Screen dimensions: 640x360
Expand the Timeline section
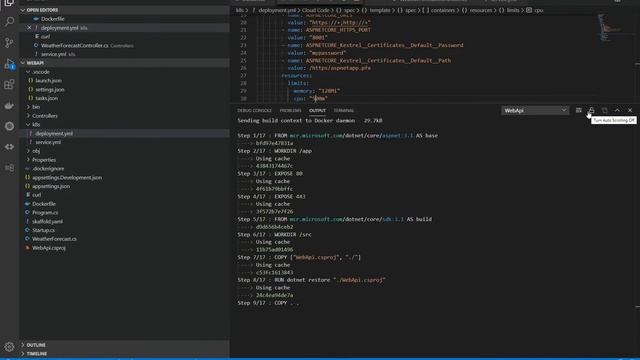pyautogui.click(x=124, y=354)
